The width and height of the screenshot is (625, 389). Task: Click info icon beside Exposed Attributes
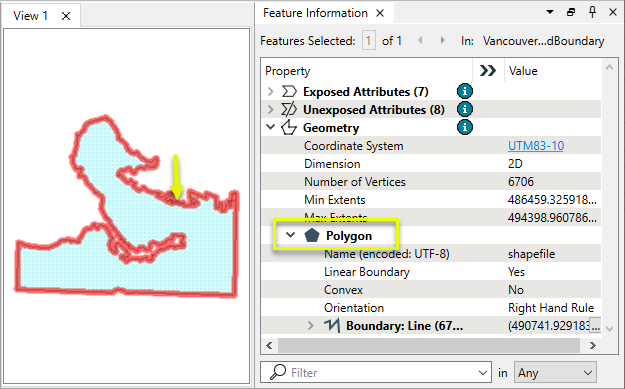click(x=464, y=91)
